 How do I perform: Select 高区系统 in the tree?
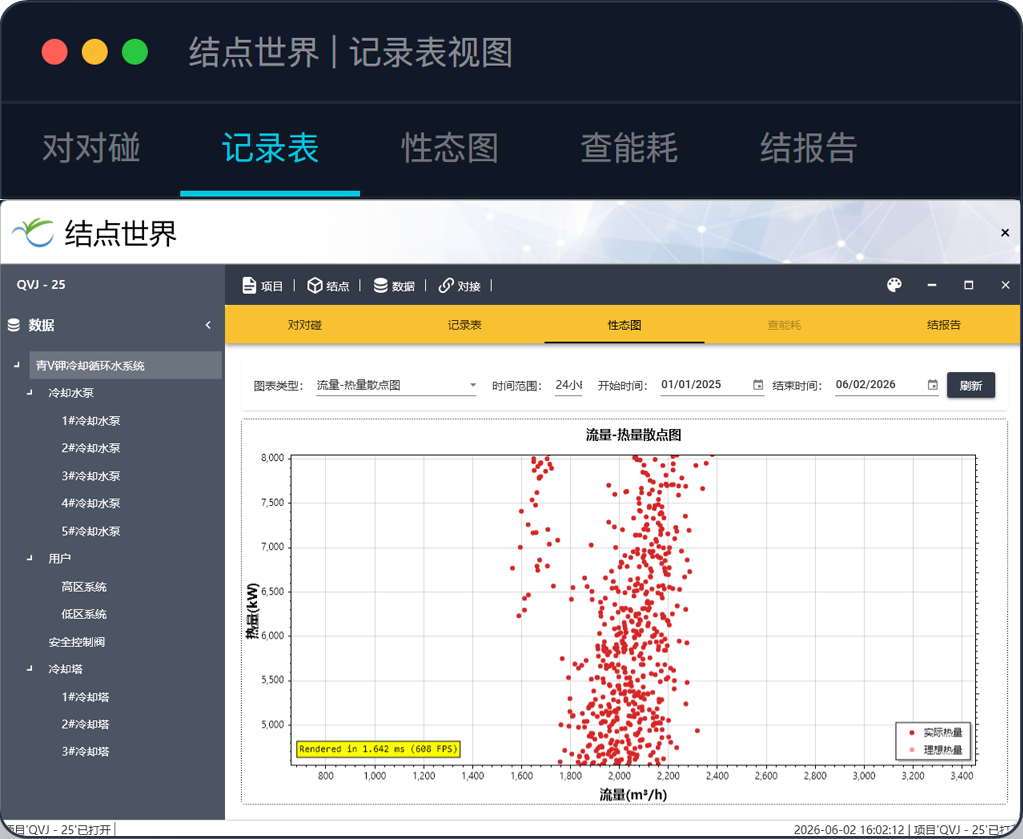point(84,587)
